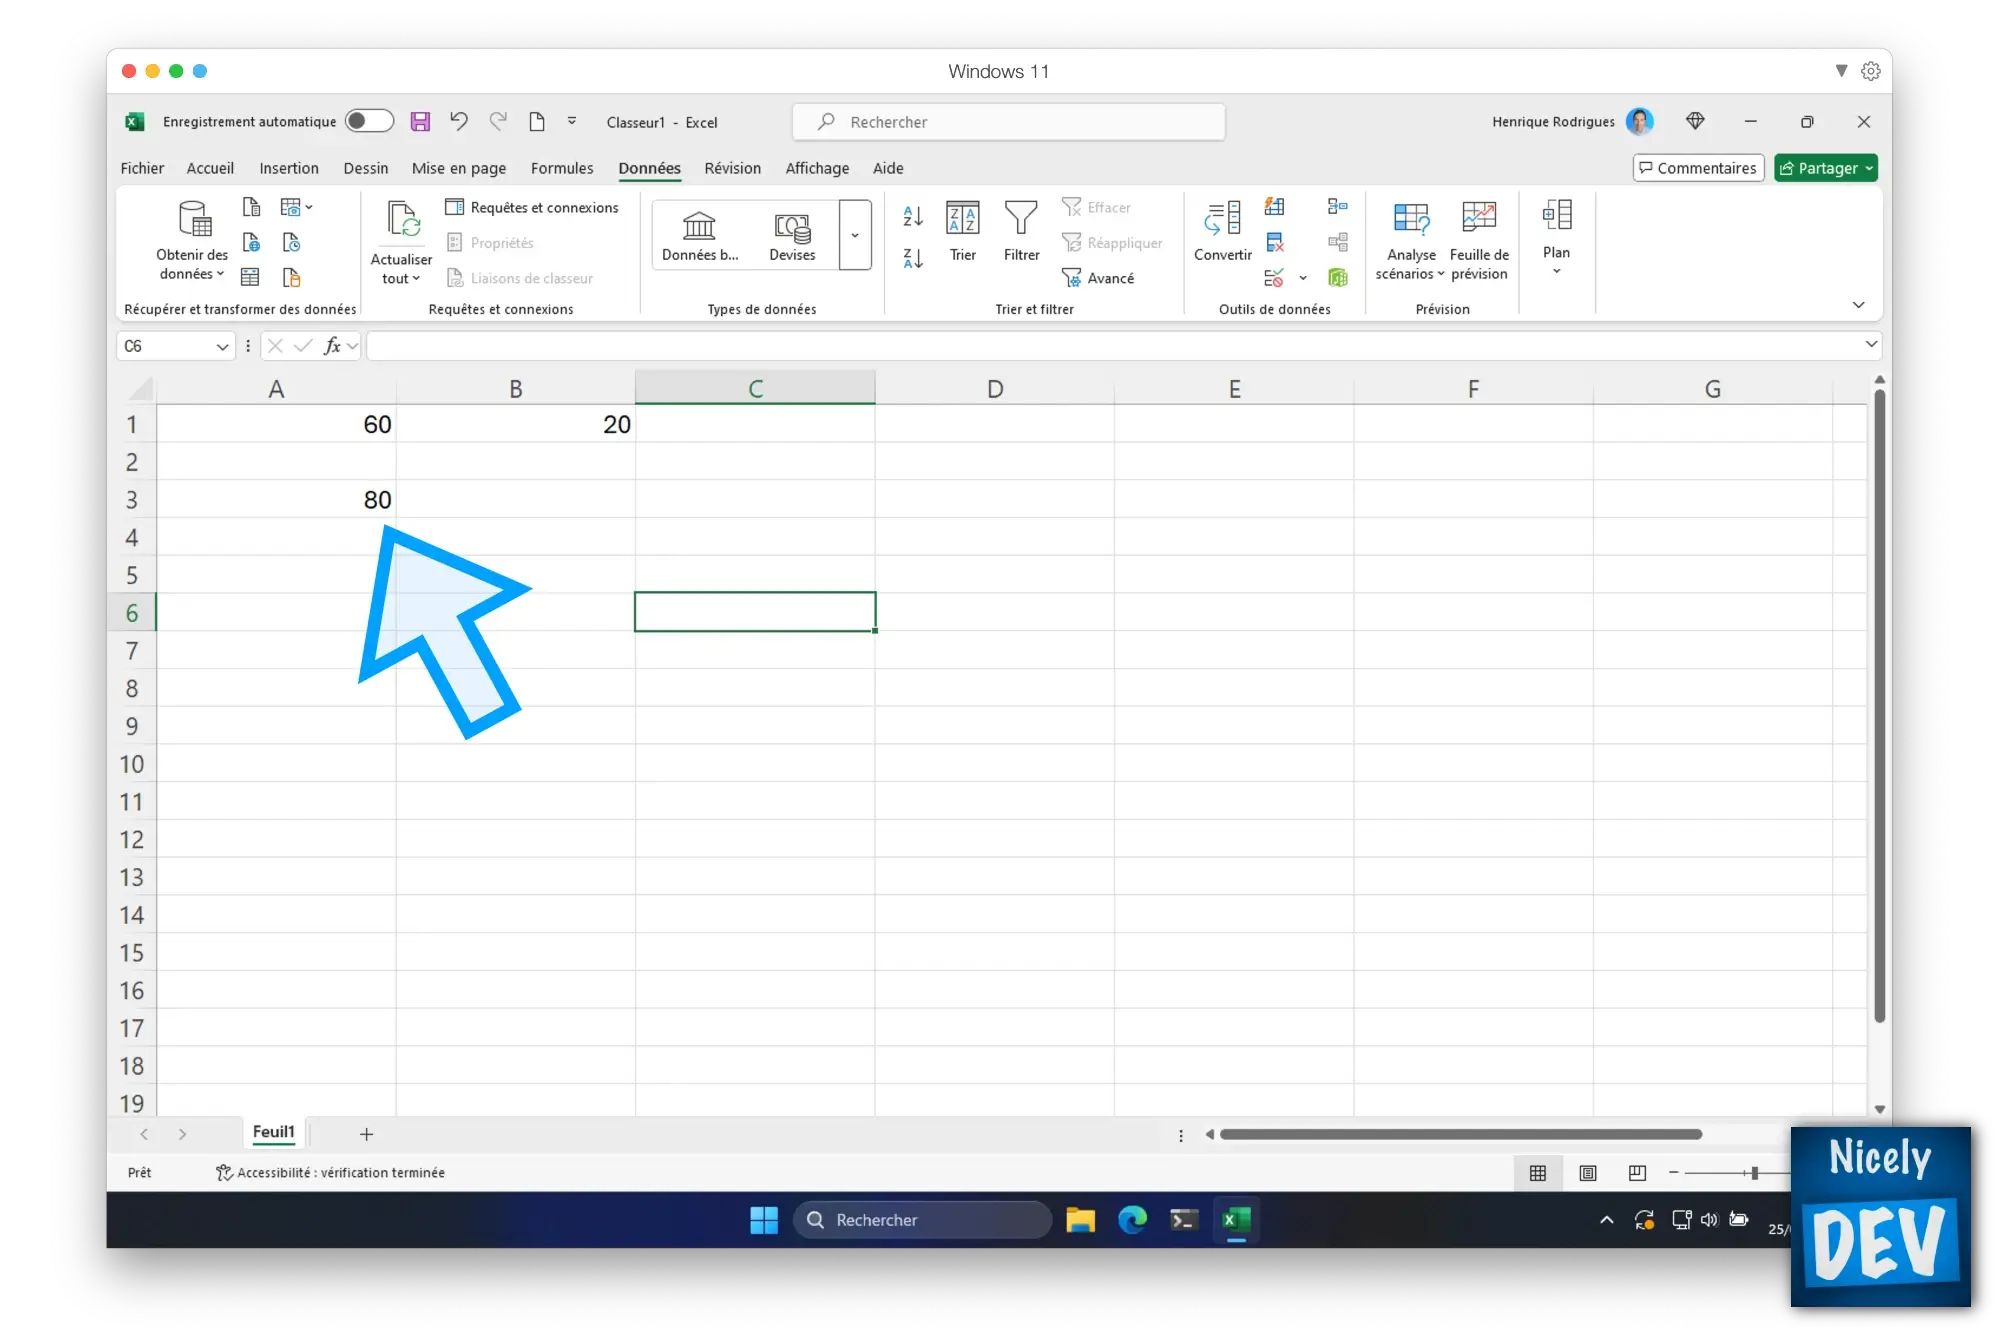The height and width of the screenshot is (1338, 2000).
Task: Click the Microsoft 365 diamond icon
Action: (x=1695, y=121)
